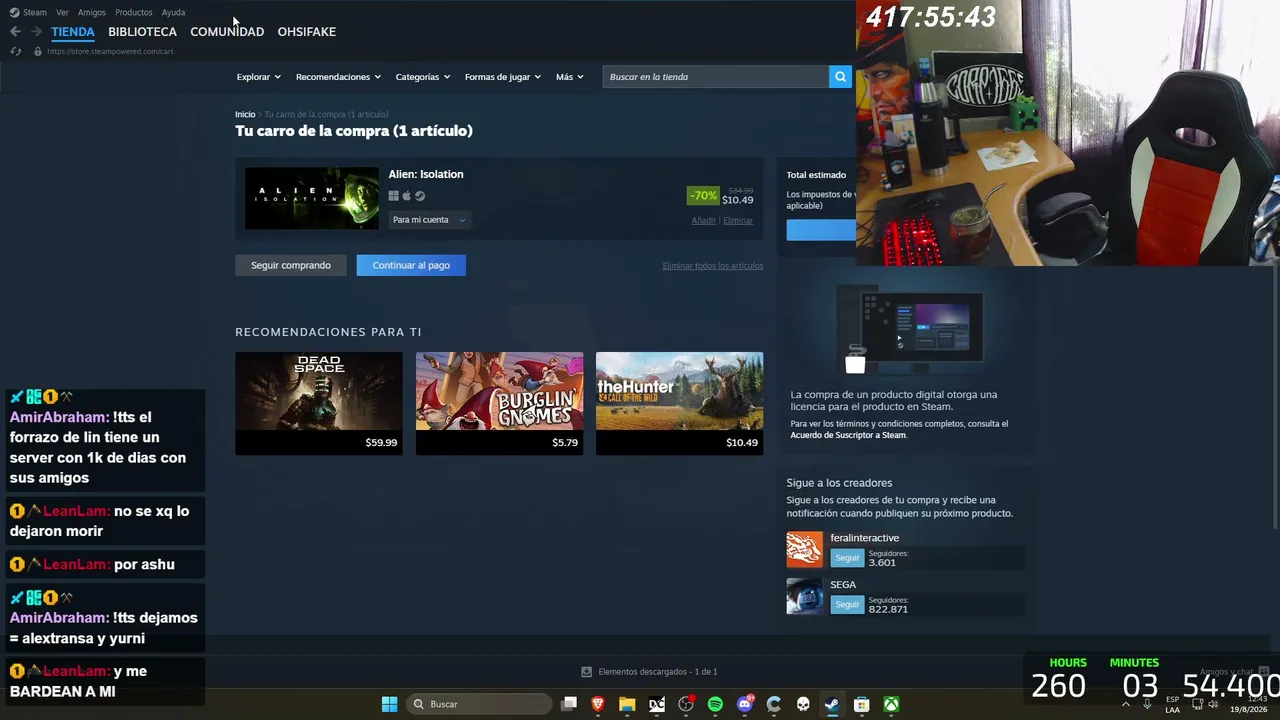Launch Brave browser from the taskbar
The height and width of the screenshot is (720, 1280).
pyautogui.click(x=598, y=704)
